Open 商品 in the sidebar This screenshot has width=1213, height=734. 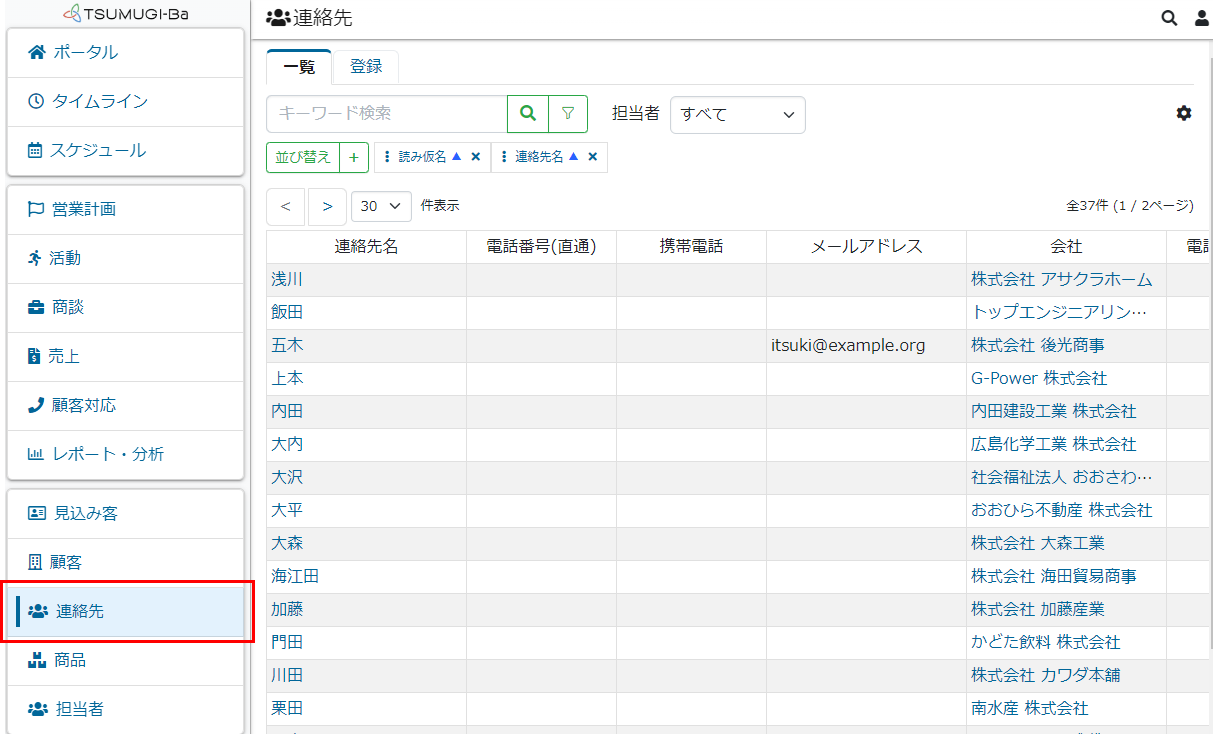point(125,661)
